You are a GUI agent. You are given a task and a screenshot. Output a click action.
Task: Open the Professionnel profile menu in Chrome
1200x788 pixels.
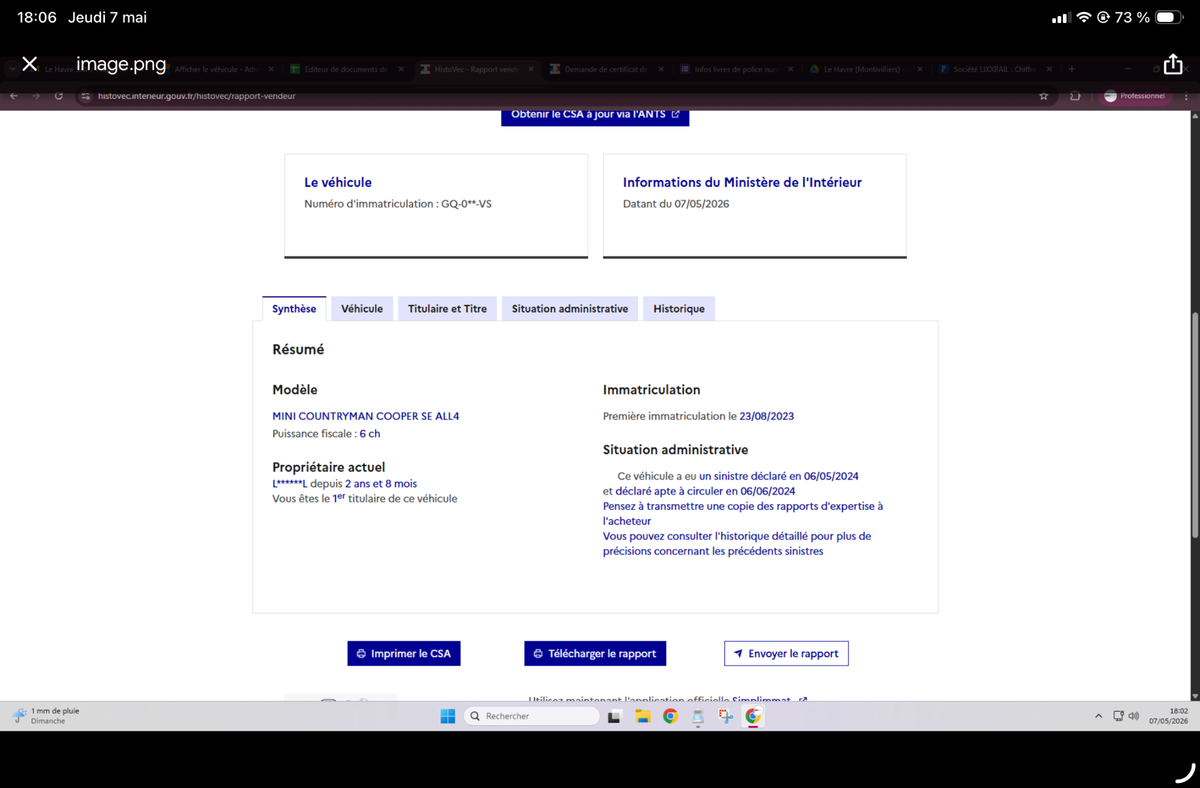pyautogui.click(x=1135, y=96)
